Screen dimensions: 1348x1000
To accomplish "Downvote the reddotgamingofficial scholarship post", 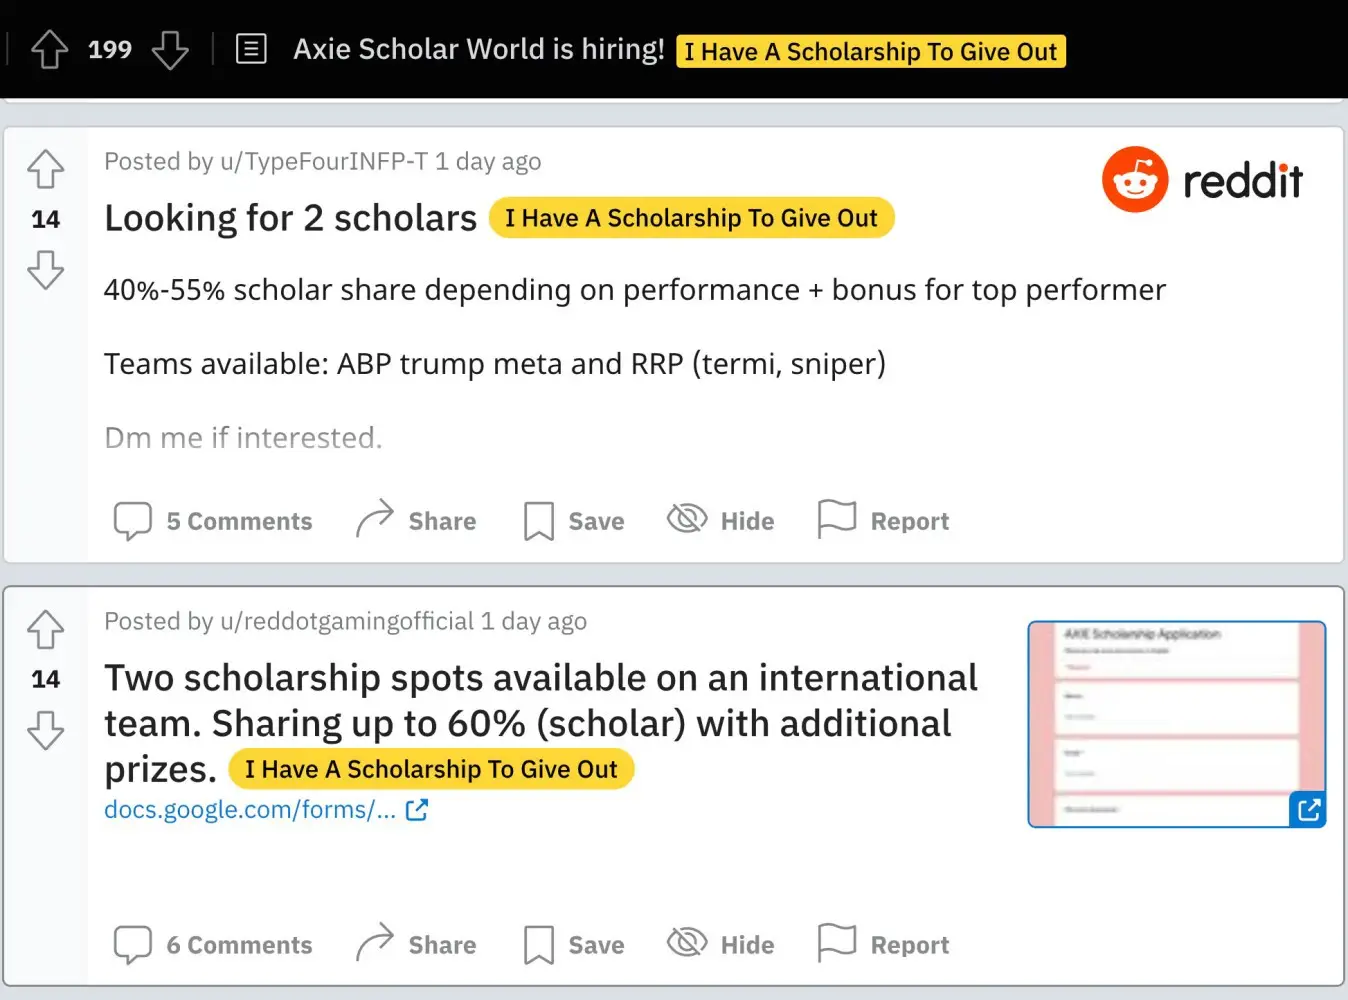I will pos(46,730).
